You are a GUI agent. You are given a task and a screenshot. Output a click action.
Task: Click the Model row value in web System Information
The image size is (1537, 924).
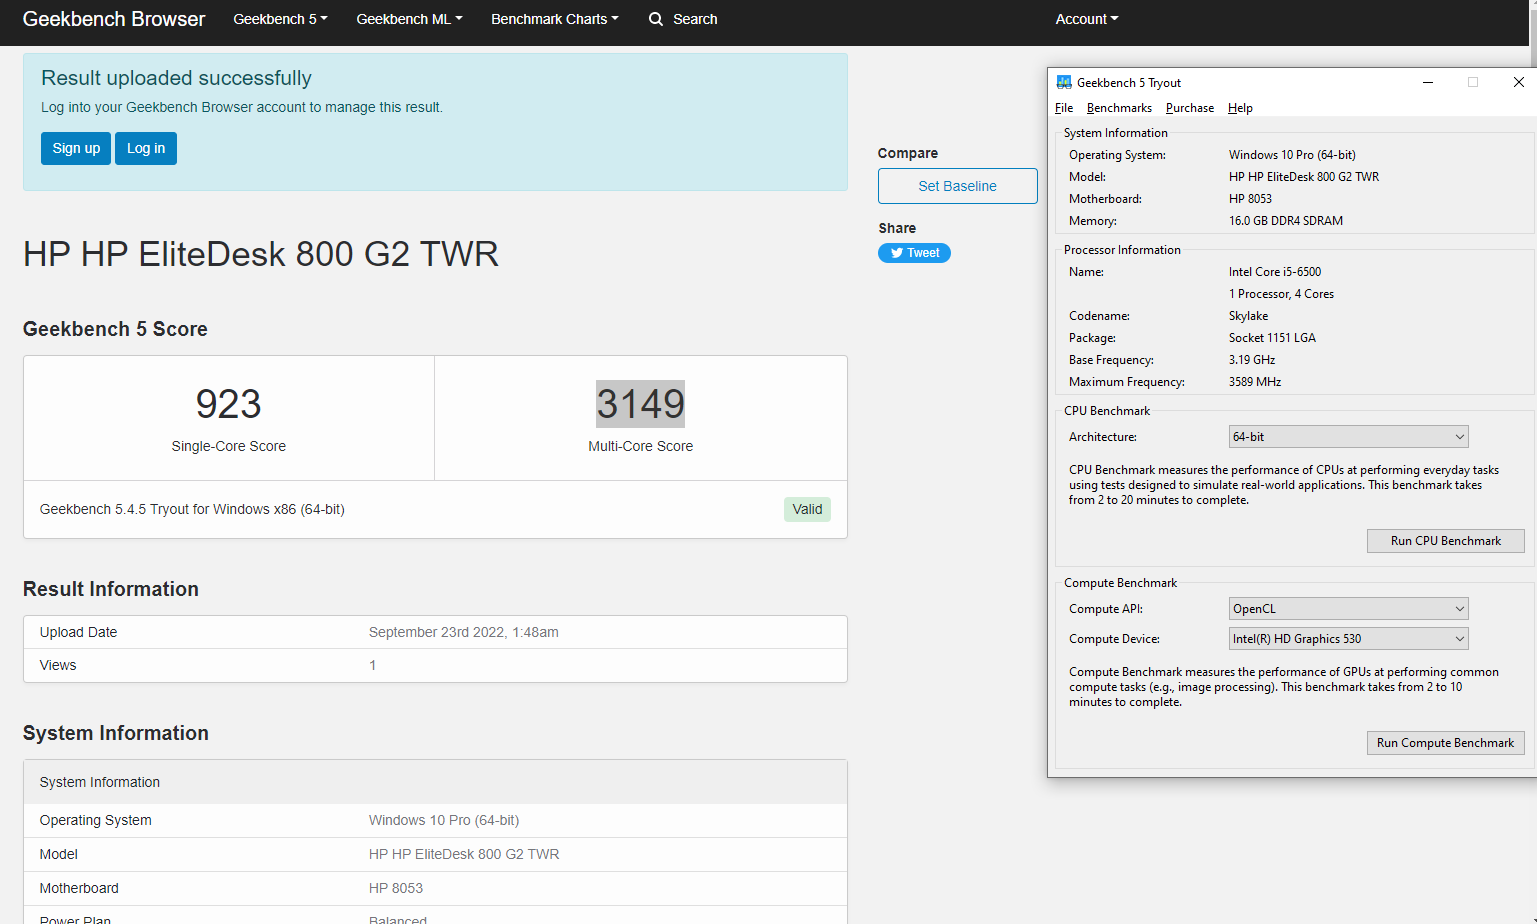[x=464, y=854]
